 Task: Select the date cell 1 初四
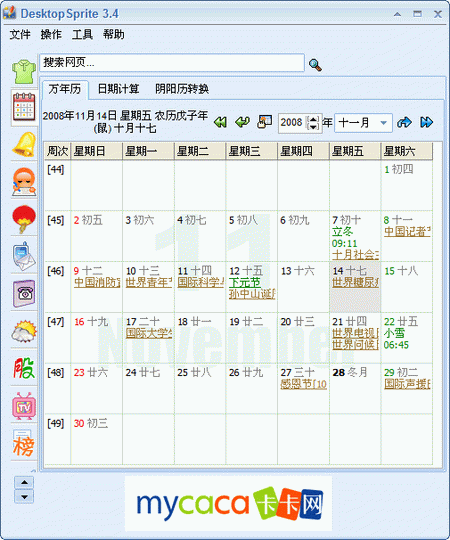(x=407, y=185)
